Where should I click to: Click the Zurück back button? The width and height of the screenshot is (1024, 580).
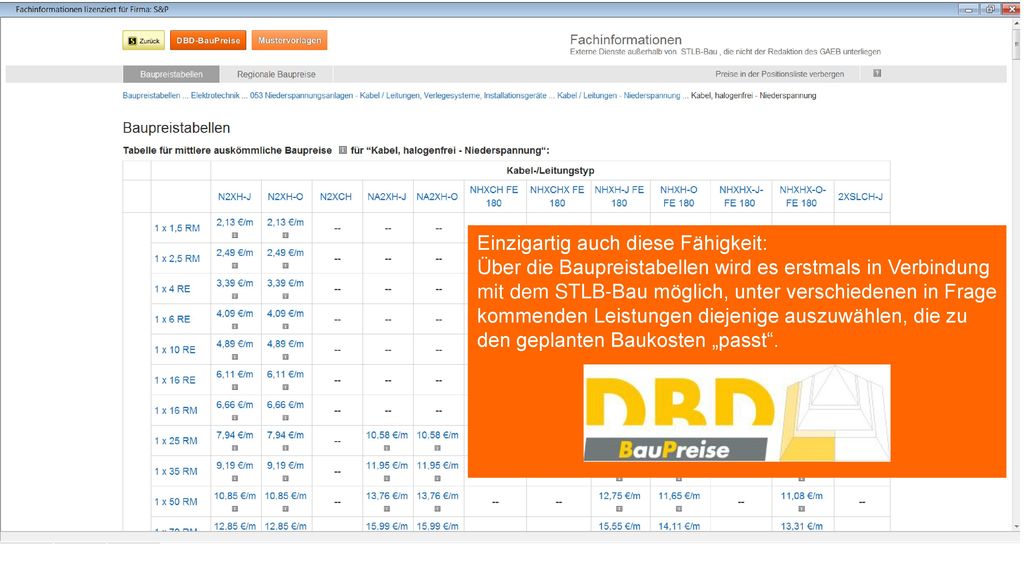coord(144,40)
